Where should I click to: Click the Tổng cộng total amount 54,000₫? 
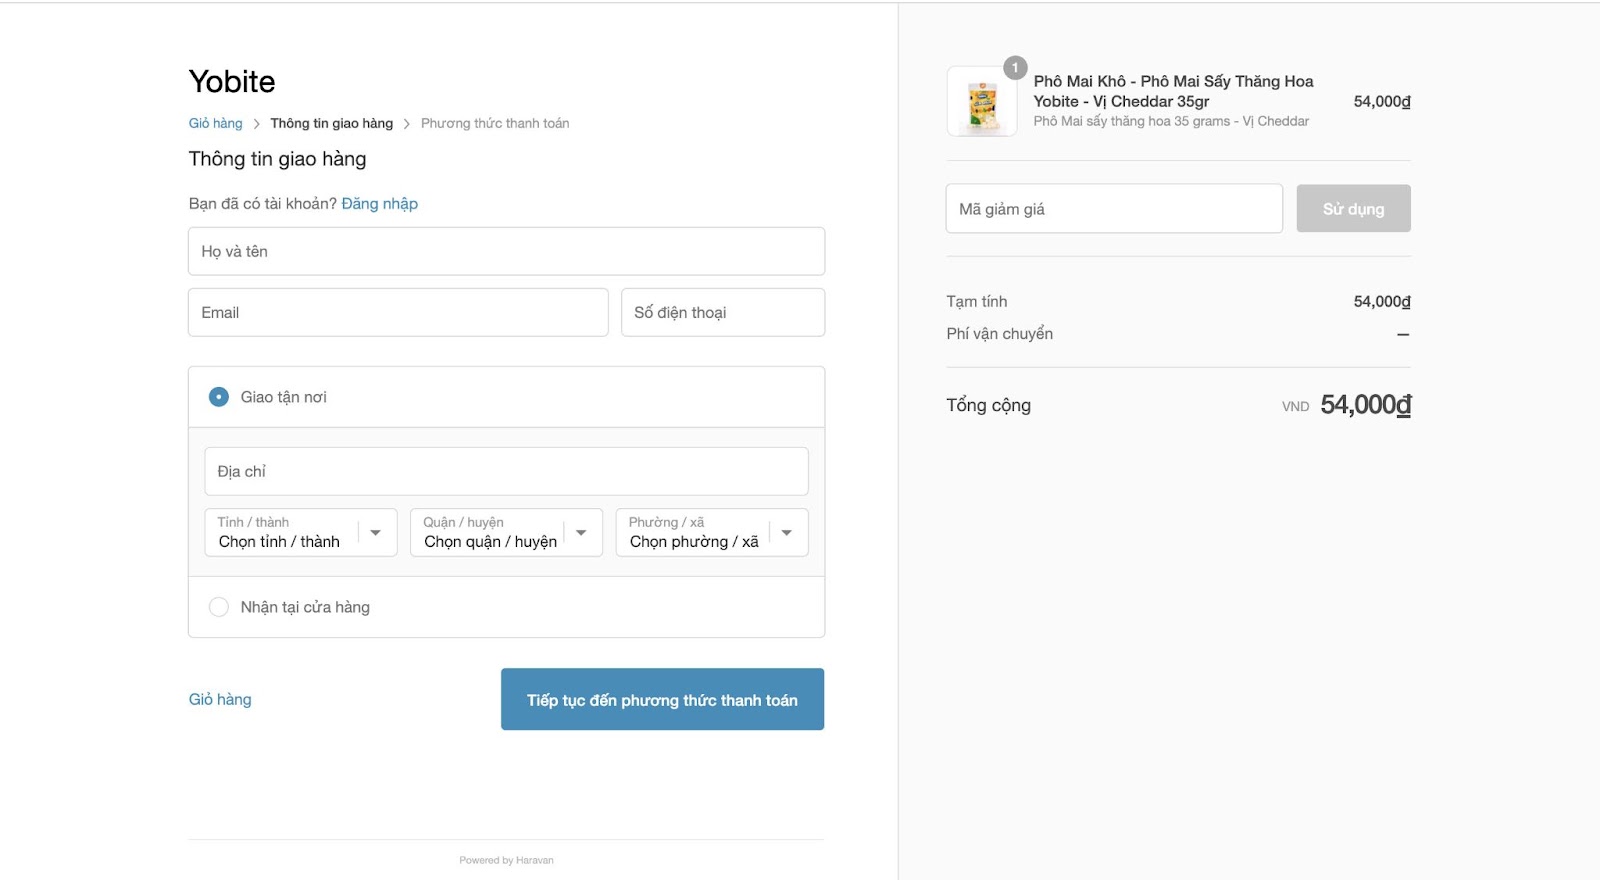tap(1366, 405)
